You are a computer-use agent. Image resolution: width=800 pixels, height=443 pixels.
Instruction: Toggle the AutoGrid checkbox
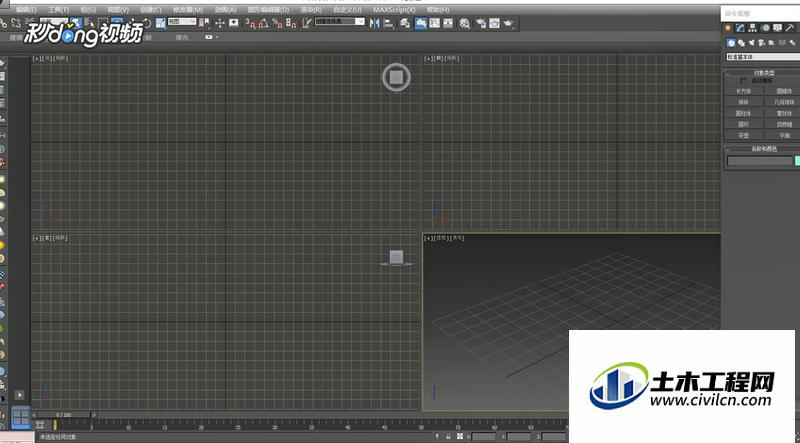(744, 81)
